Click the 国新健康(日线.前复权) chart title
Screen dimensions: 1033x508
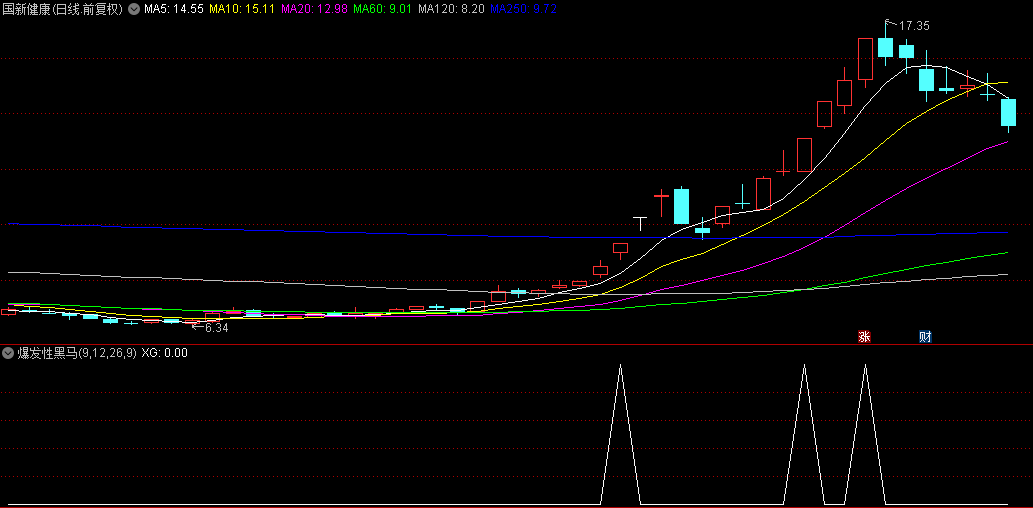63,9
